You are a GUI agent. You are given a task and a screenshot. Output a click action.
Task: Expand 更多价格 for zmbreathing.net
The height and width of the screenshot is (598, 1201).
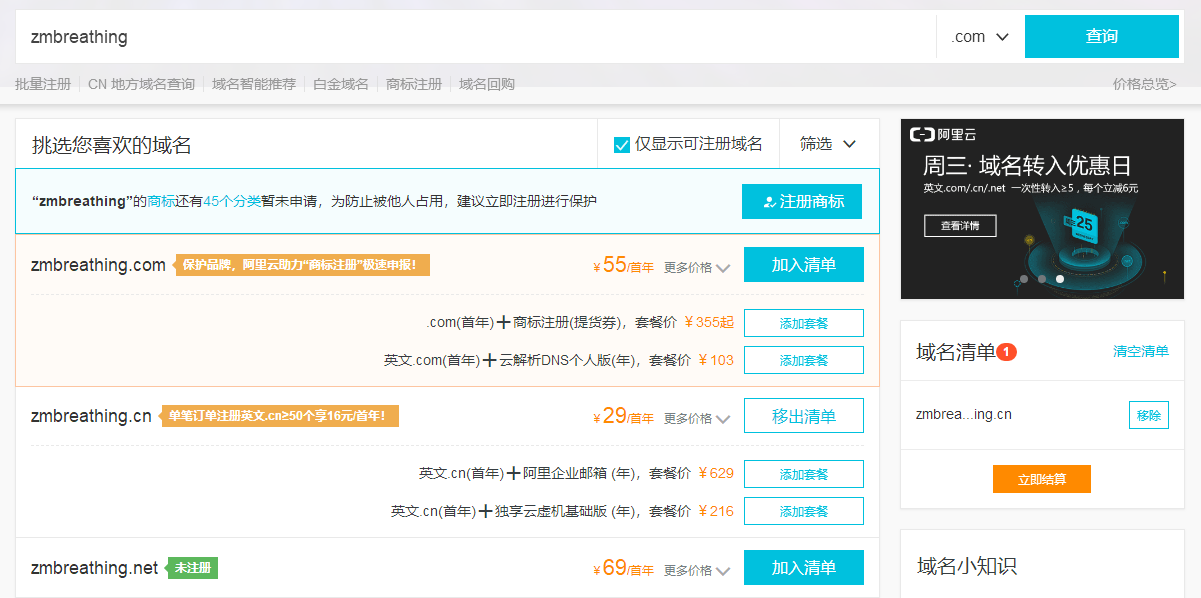point(697,571)
